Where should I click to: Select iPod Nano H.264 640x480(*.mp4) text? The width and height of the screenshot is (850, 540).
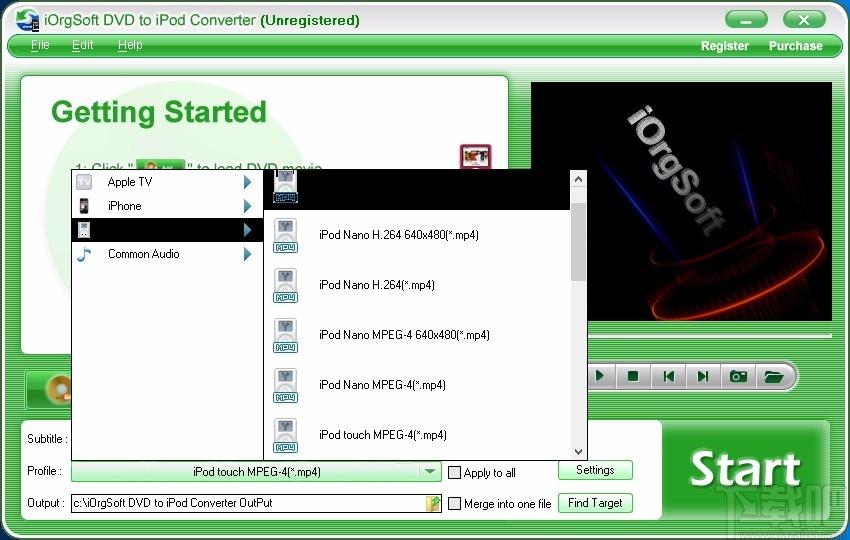tap(399, 235)
